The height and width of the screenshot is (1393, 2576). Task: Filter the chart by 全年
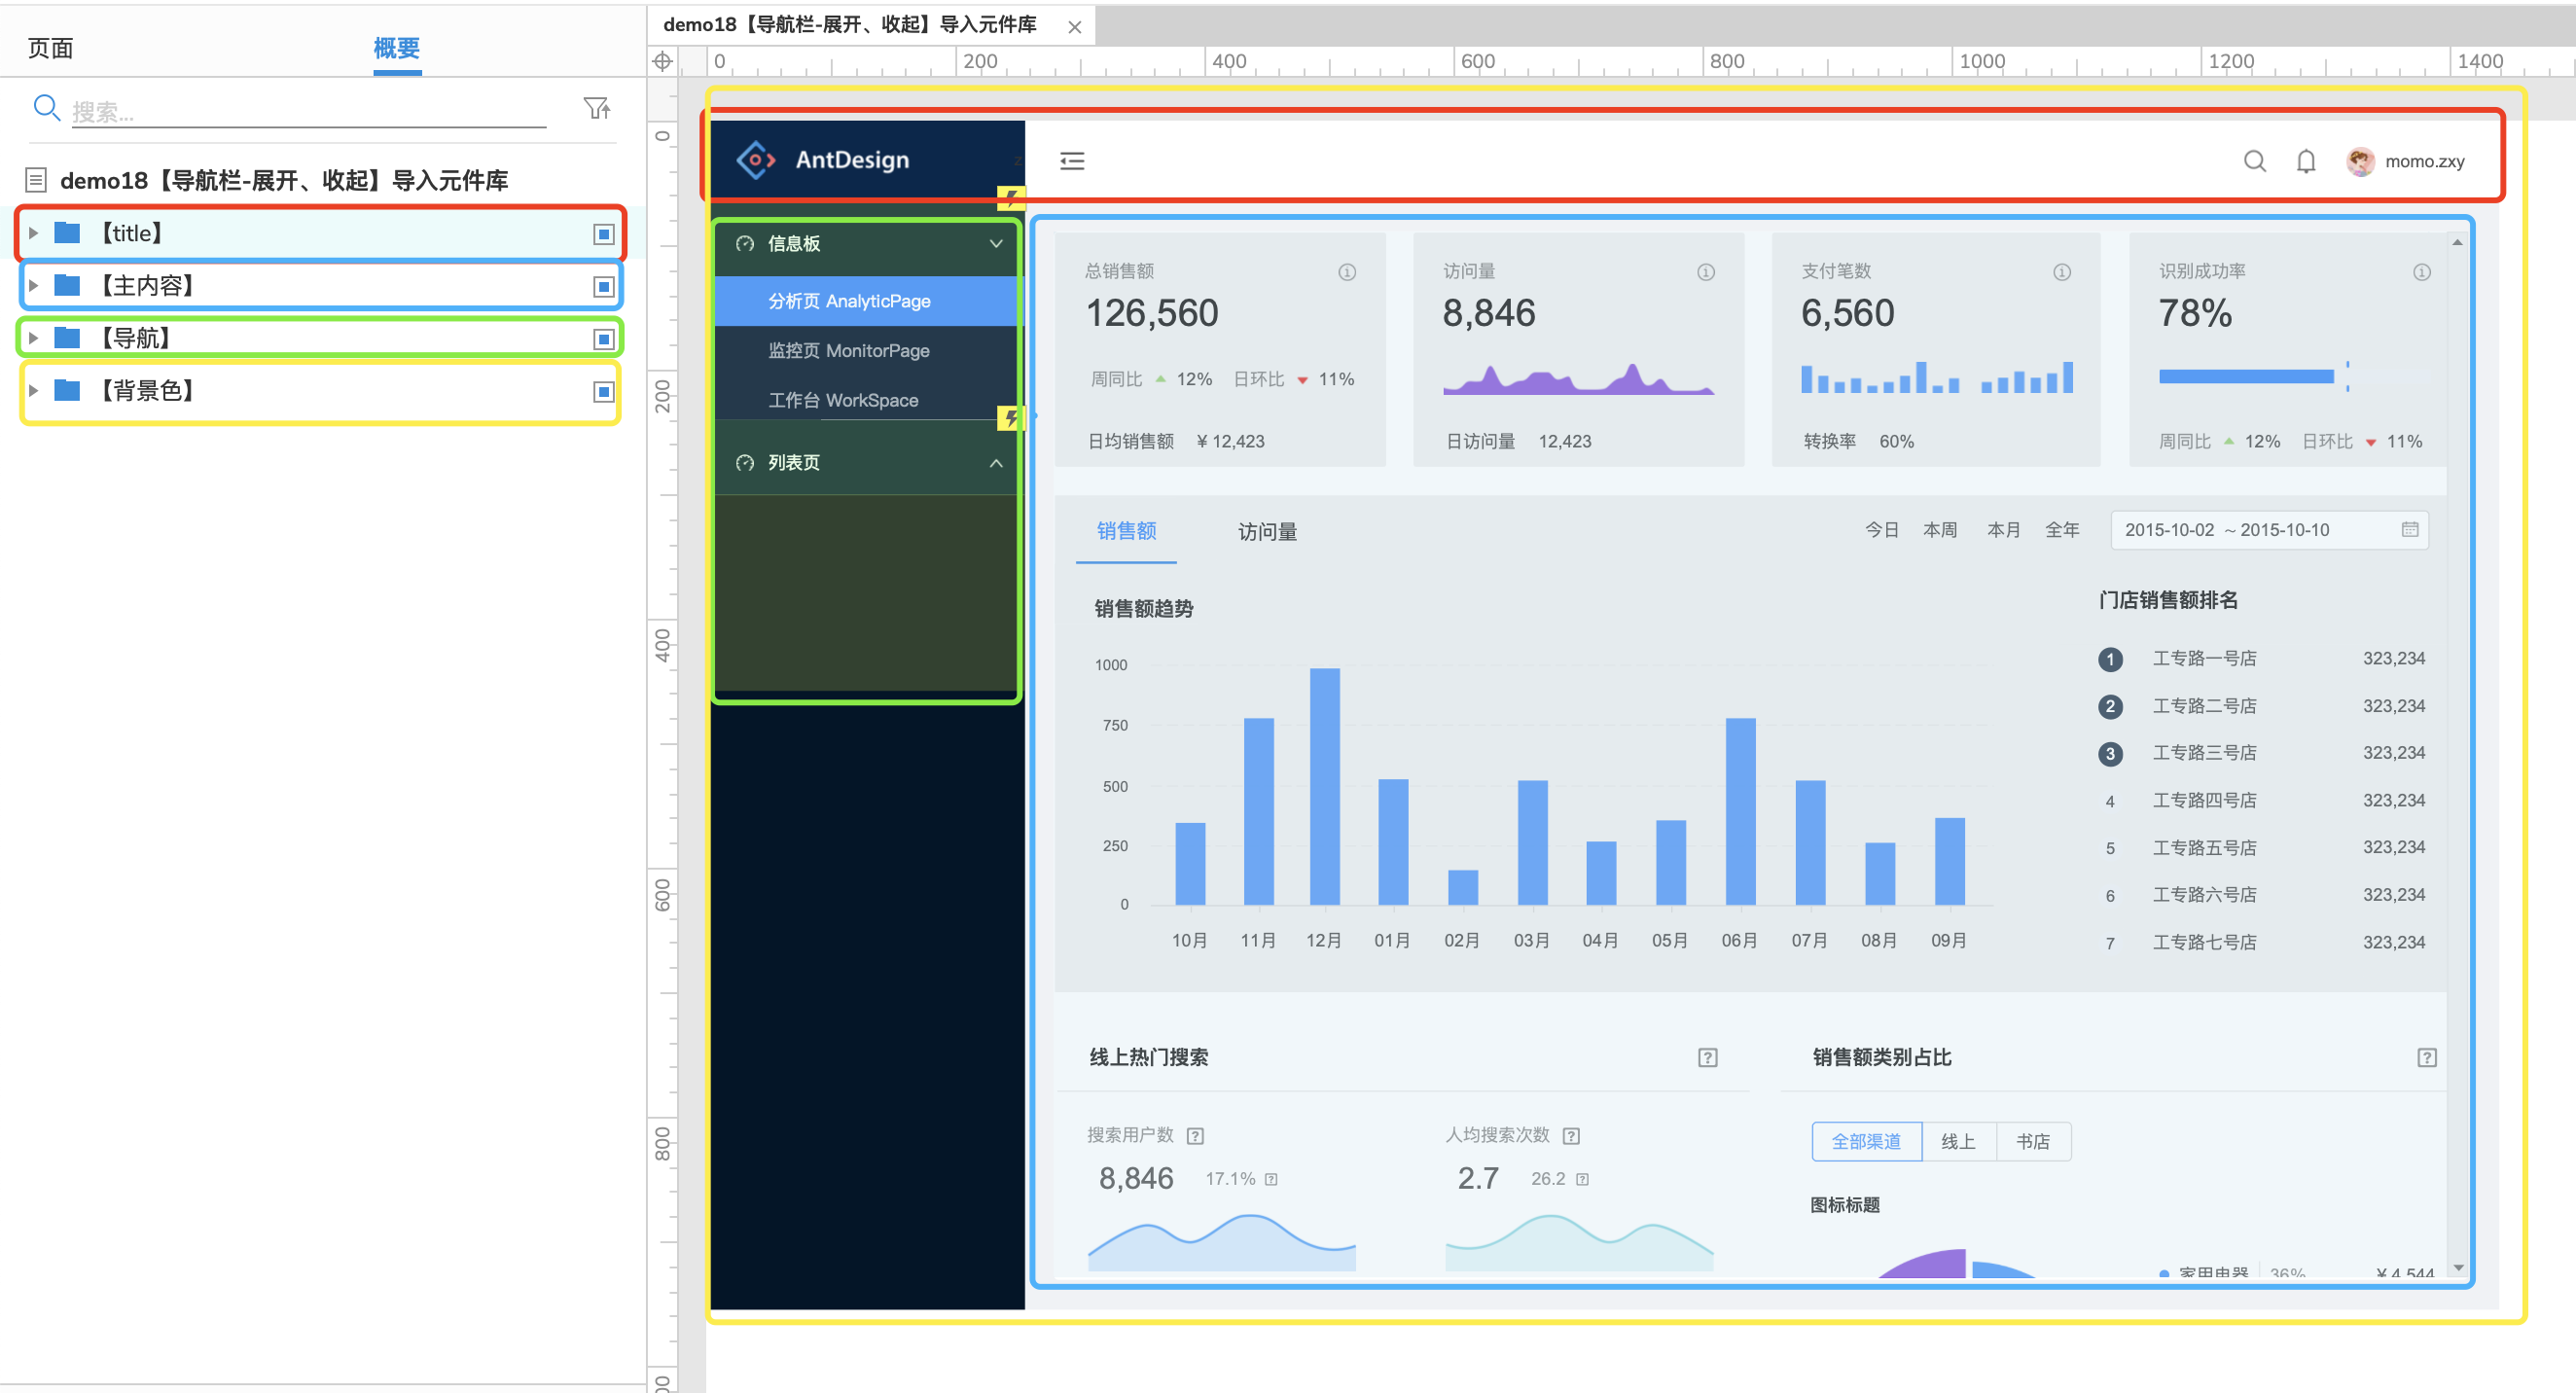[2062, 530]
